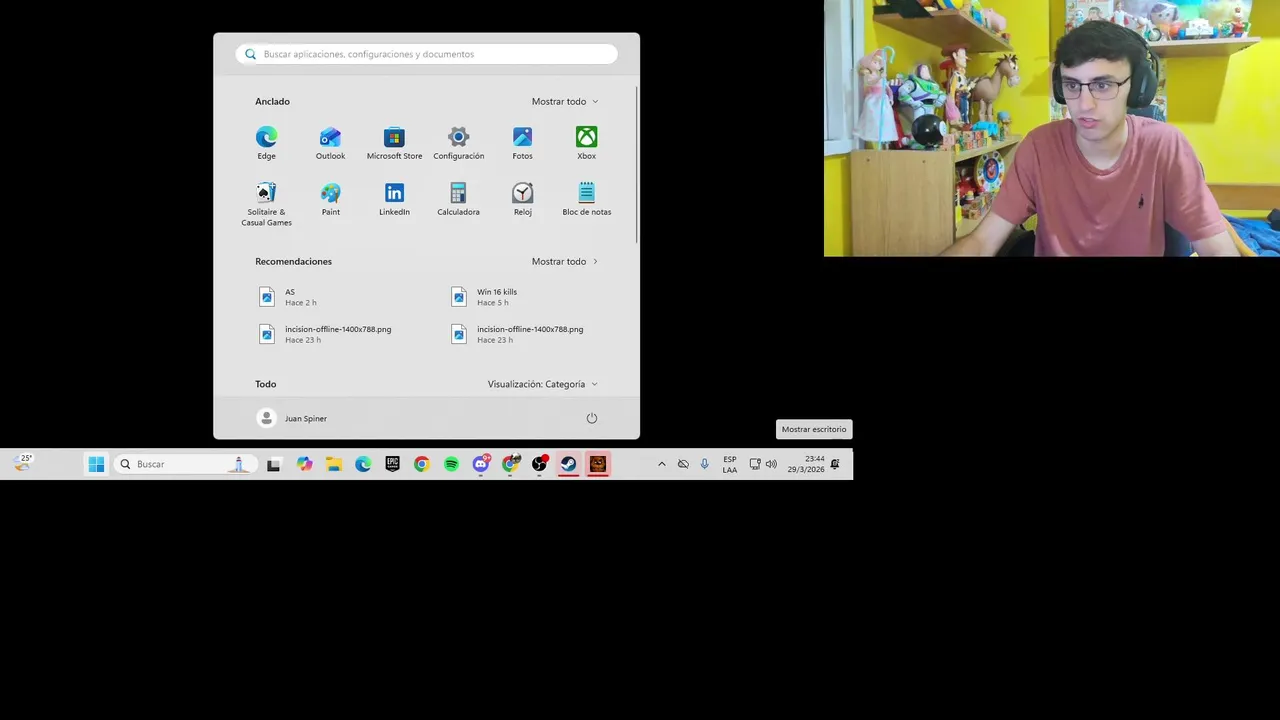This screenshot has width=1280, height=720.
Task: Open Spotify from the taskbar
Action: pos(451,464)
